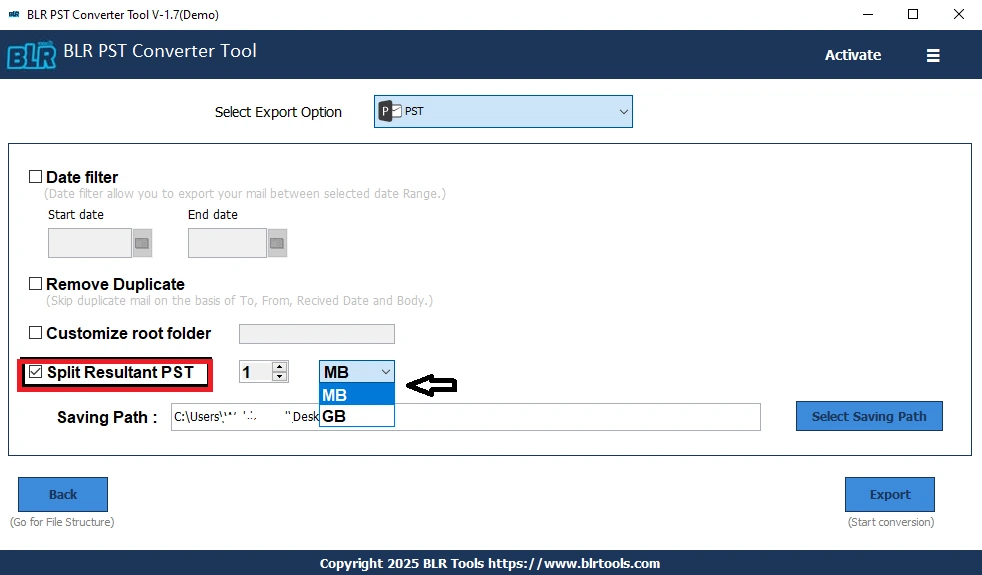The height and width of the screenshot is (575, 982).
Task: Increase split size with up arrow
Action: click(x=280, y=367)
